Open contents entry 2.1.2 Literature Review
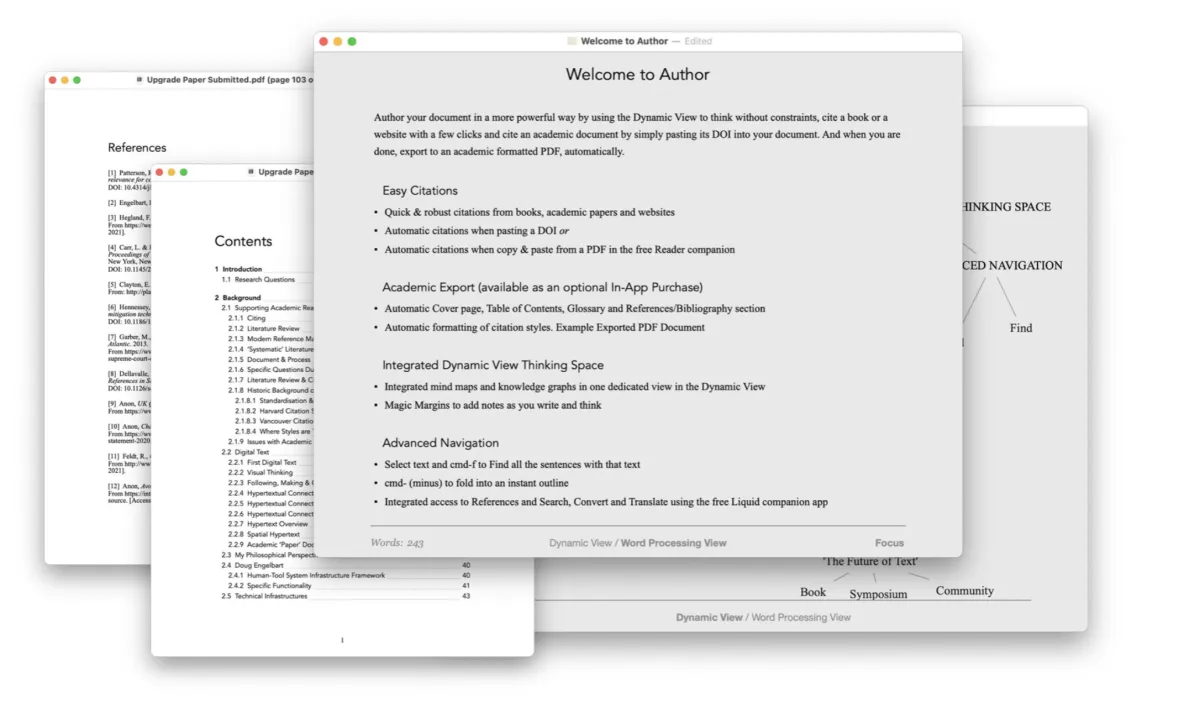Viewport: 1200px width, 713px height. [264, 328]
